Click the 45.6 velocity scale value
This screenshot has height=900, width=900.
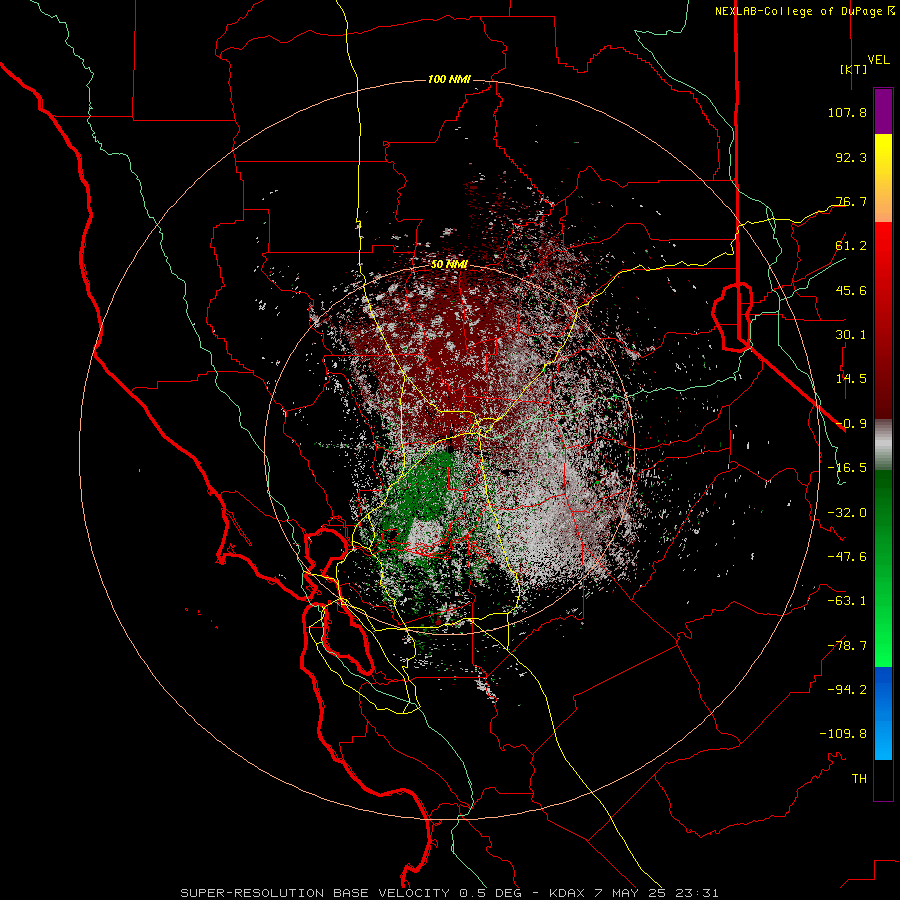pyautogui.click(x=851, y=290)
